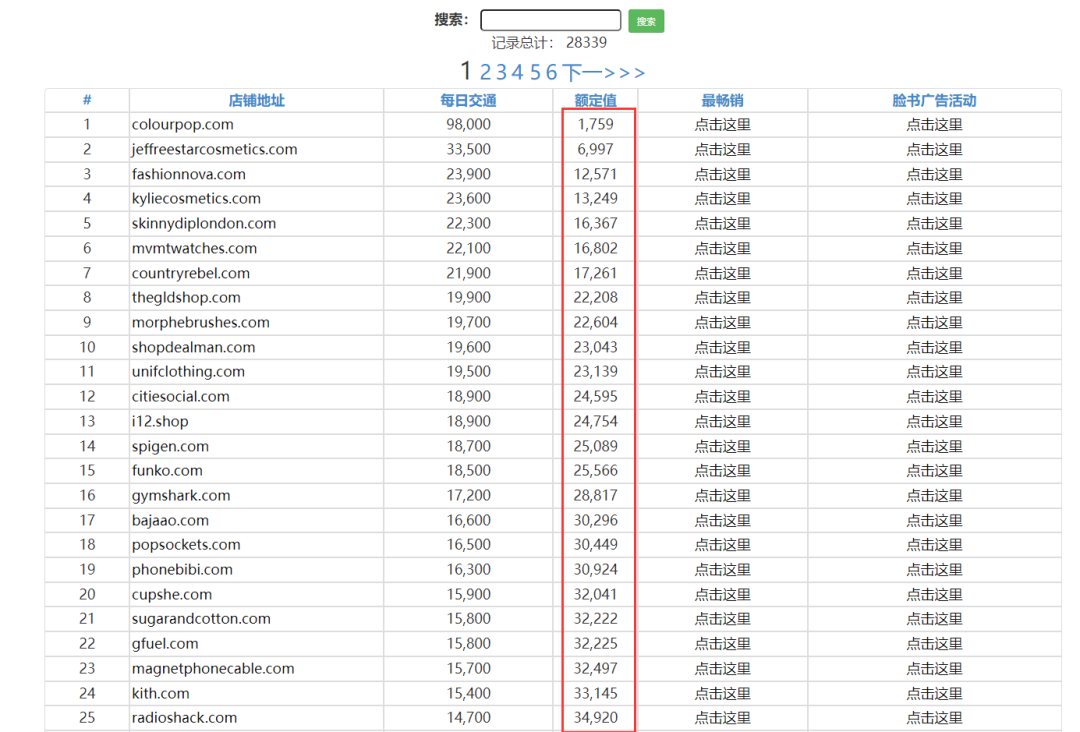Open 脸书广告活动 link for fashionnova.com
1080x732 pixels.
pos(934,174)
